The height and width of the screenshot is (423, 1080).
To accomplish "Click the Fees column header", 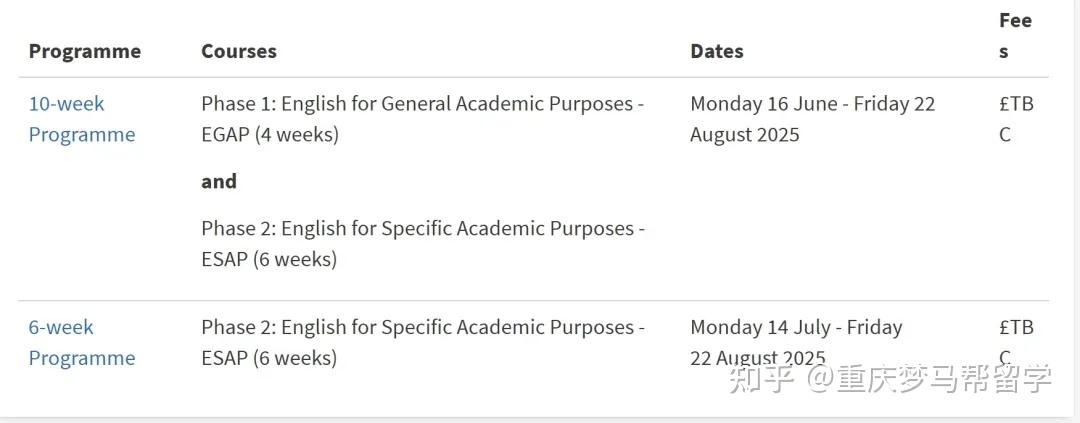I will 1014,36.
